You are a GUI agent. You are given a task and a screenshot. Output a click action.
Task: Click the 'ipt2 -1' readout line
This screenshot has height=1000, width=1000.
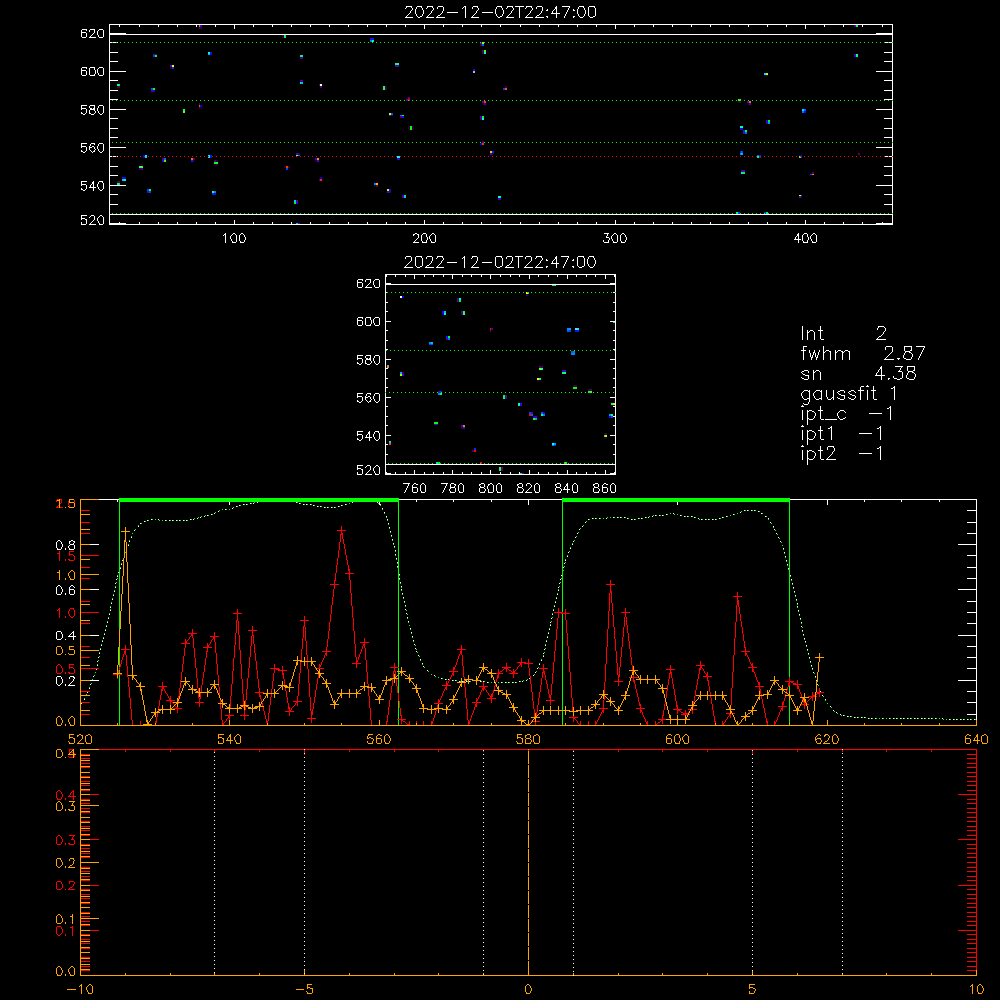[x=842, y=453]
